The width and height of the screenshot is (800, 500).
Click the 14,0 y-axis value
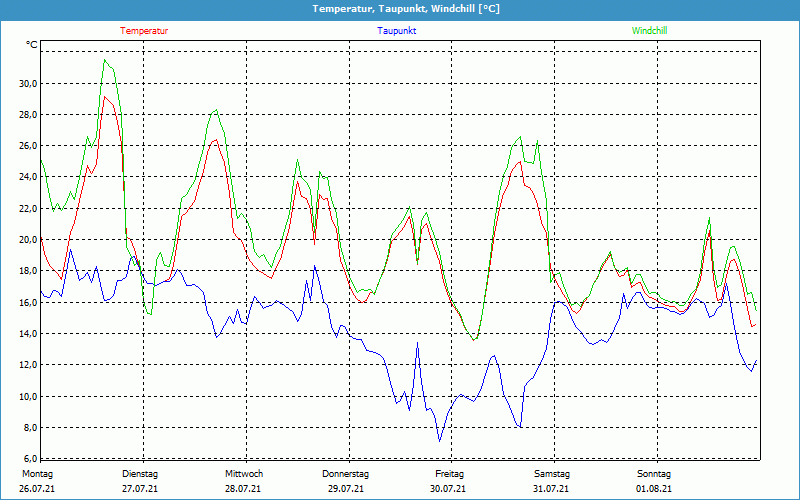point(28,334)
